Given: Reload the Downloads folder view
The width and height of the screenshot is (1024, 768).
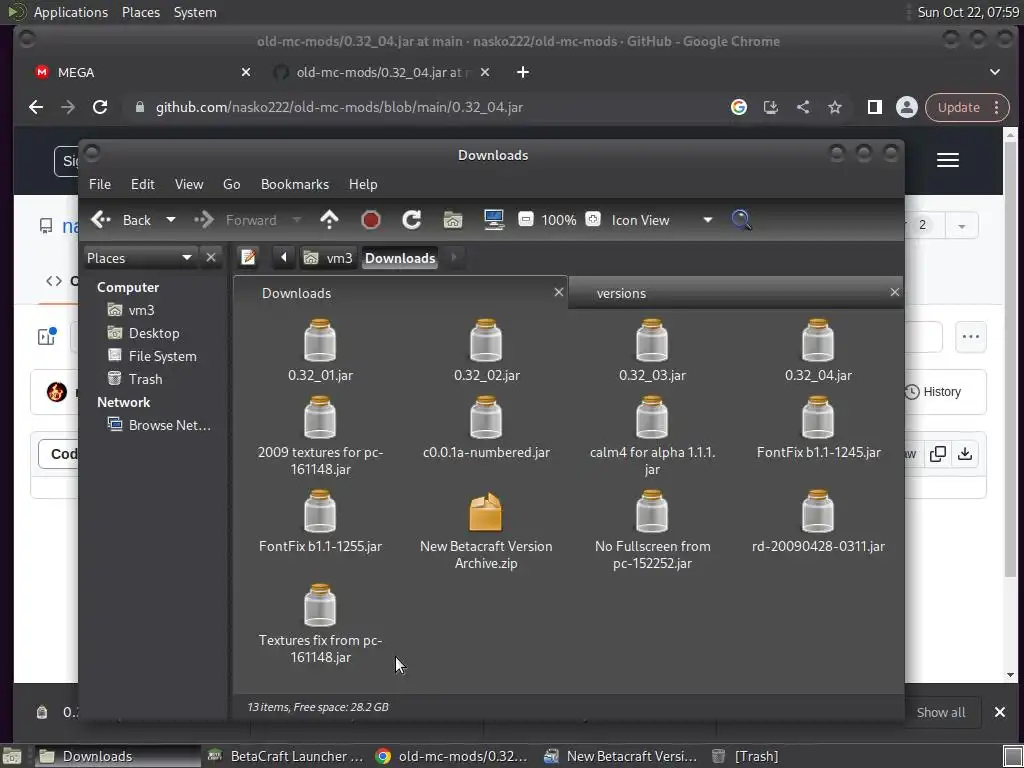Looking at the screenshot, I should click(411, 220).
